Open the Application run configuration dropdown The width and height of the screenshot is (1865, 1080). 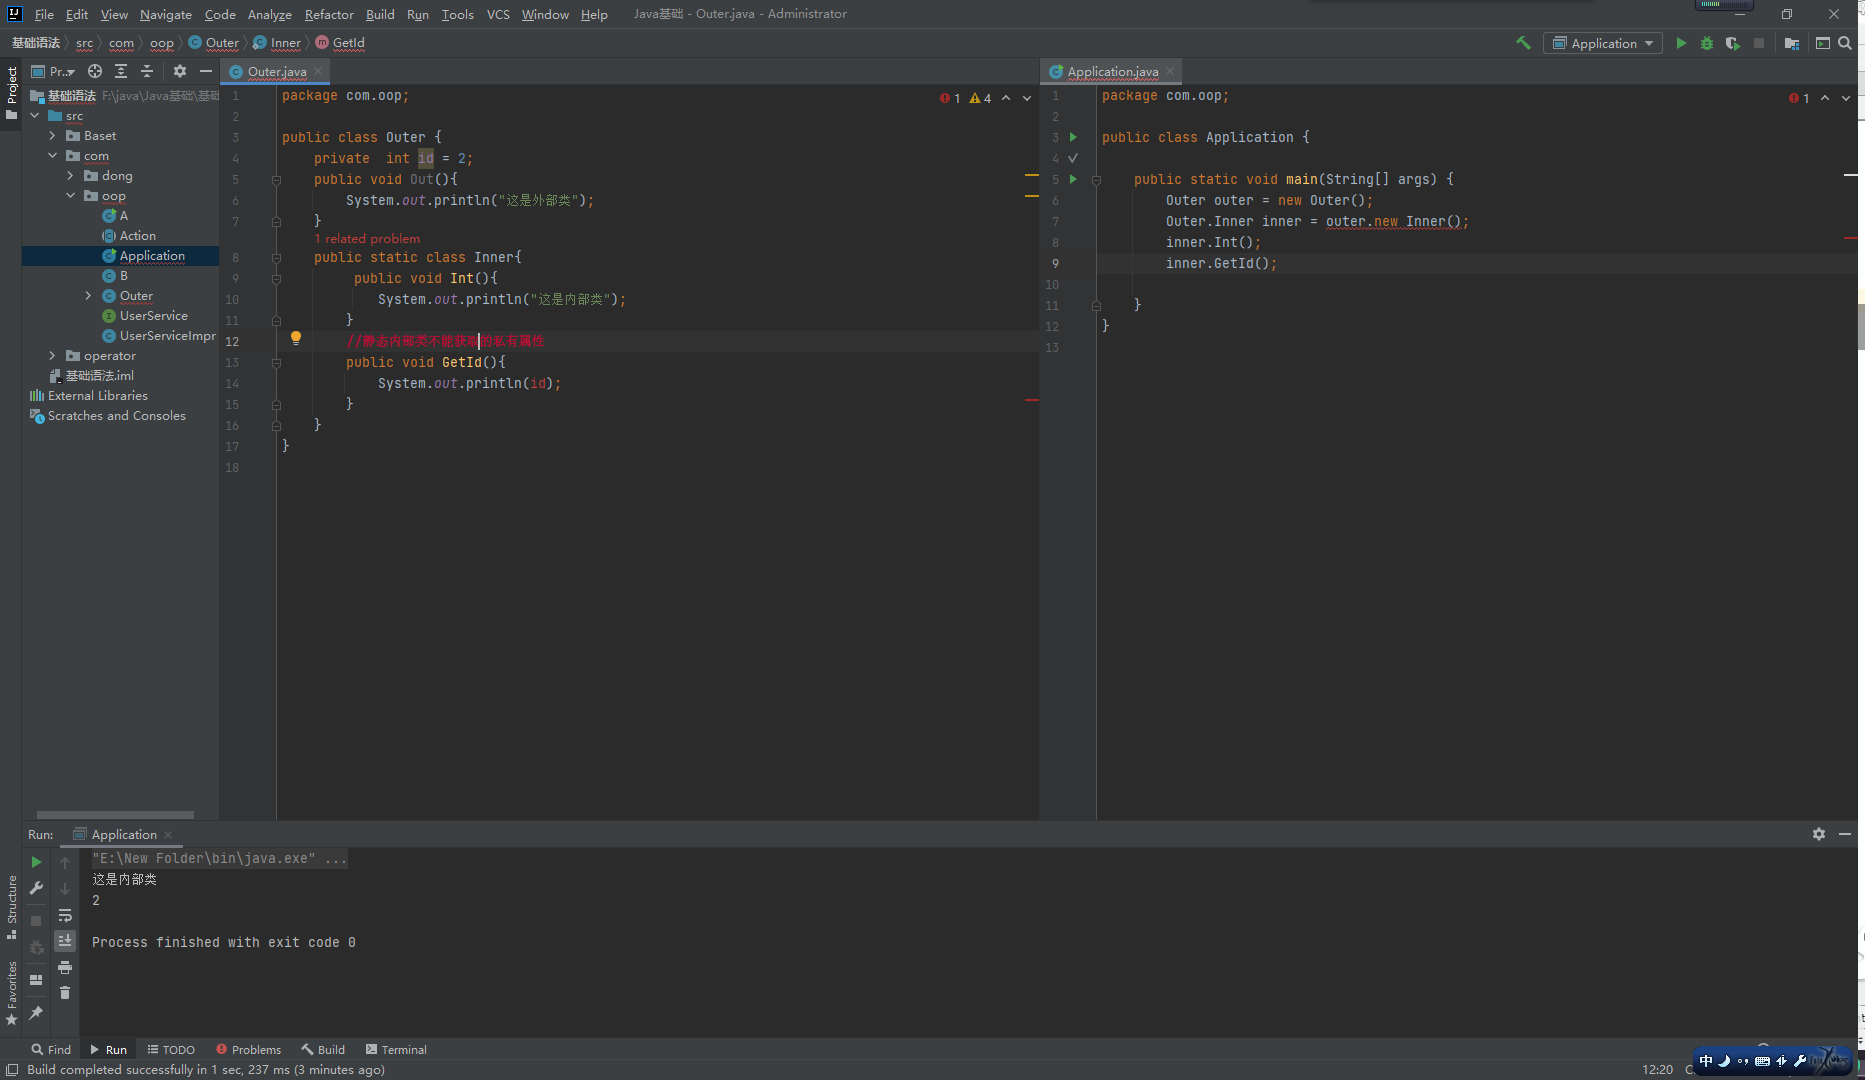(1603, 43)
